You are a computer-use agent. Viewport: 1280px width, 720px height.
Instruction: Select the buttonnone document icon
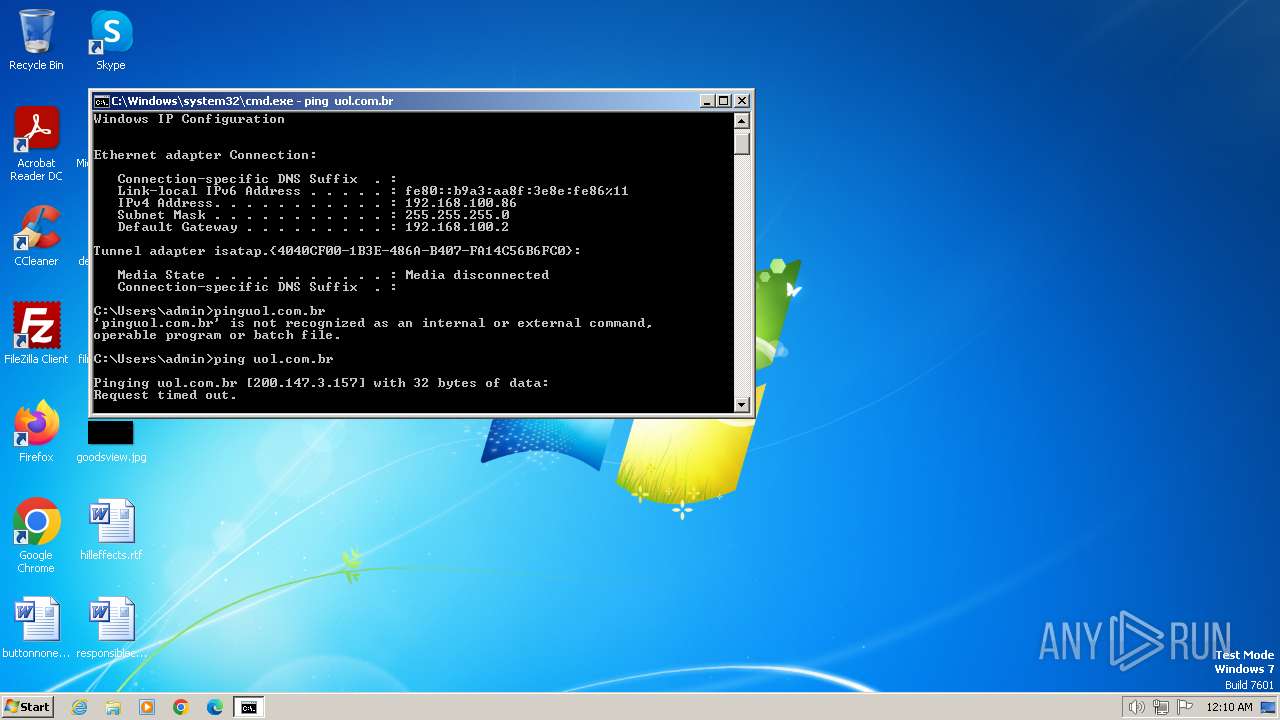tap(36, 628)
